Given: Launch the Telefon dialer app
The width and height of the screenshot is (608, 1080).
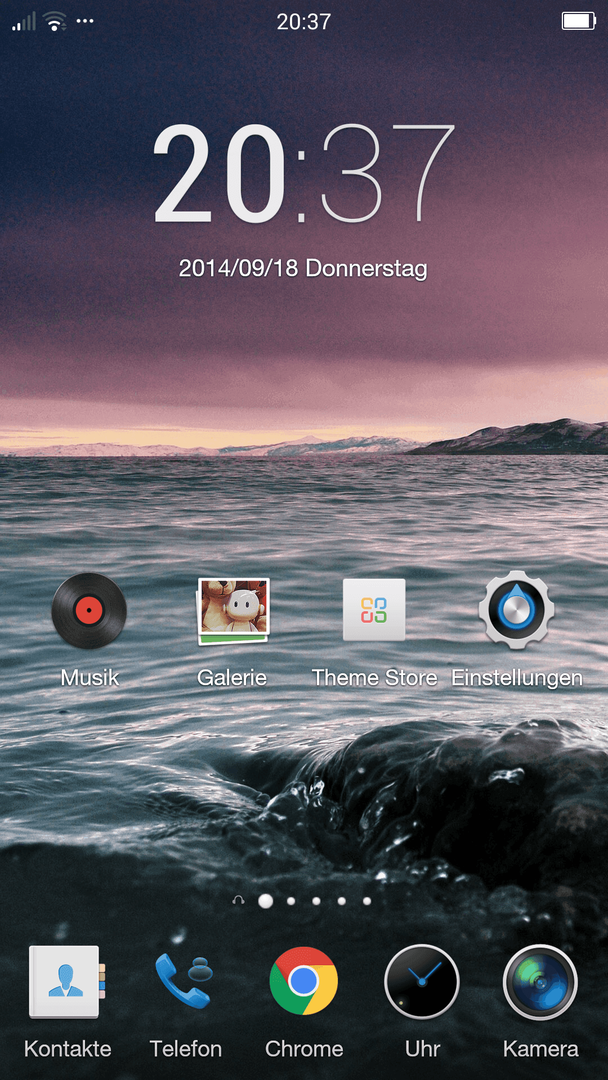Looking at the screenshot, I should (x=184, y=982).
